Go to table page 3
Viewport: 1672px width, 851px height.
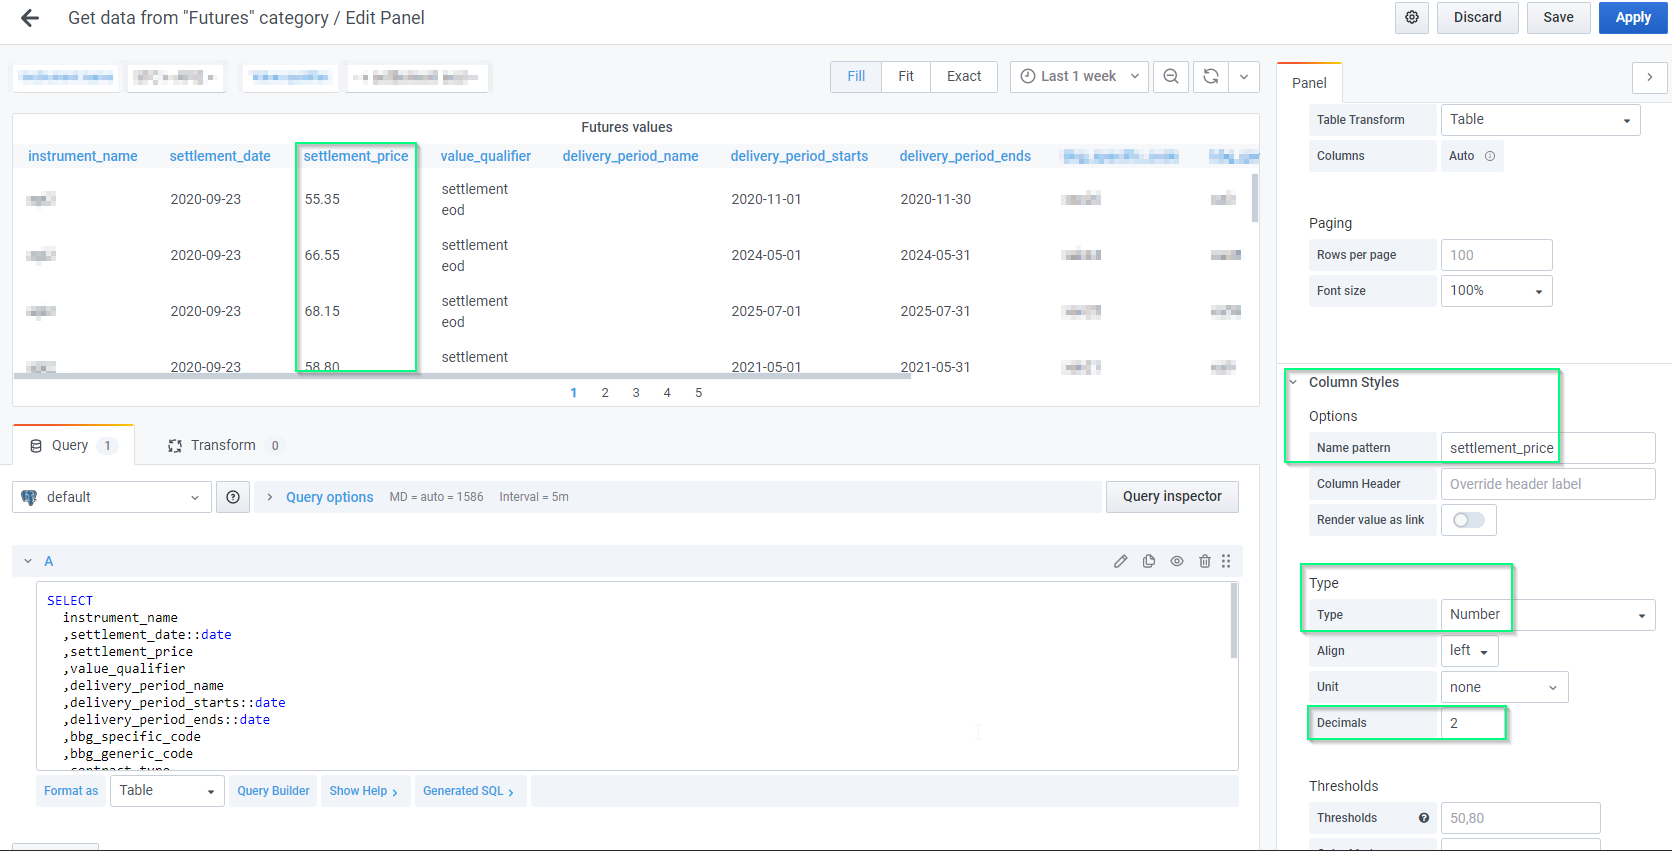[x=636, y=393]
